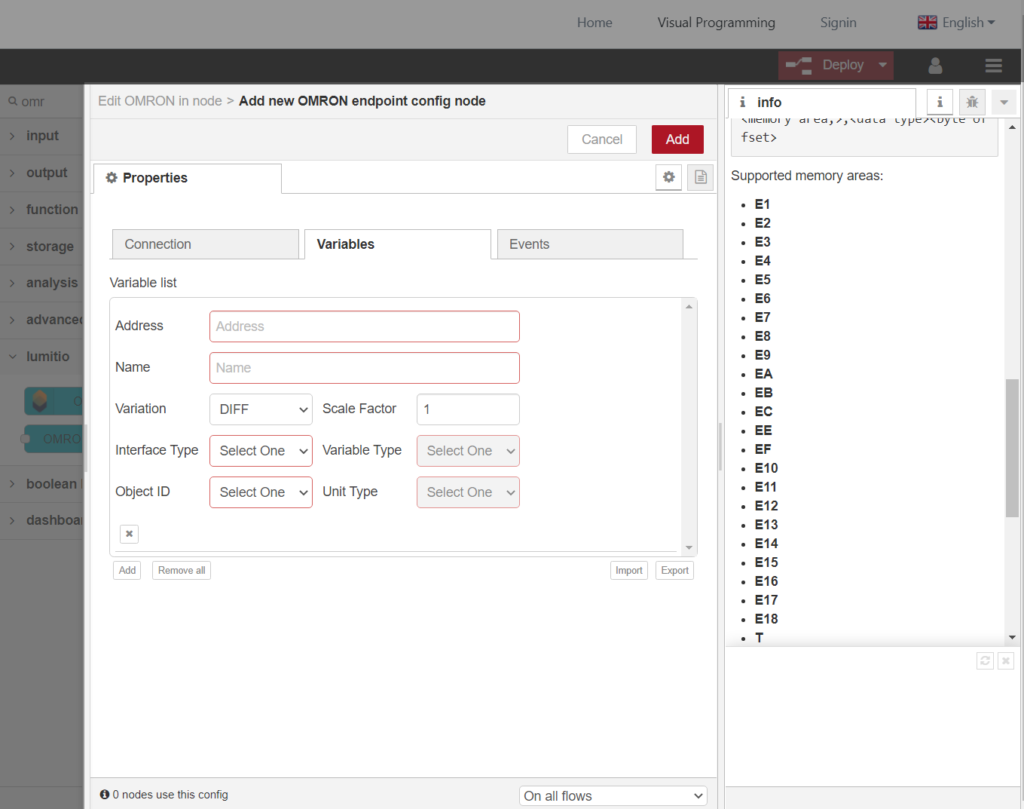Image resolution: width=1024 pixels, height=809 pixels.
Task: Close the lower info pane
Action: 1006,661
